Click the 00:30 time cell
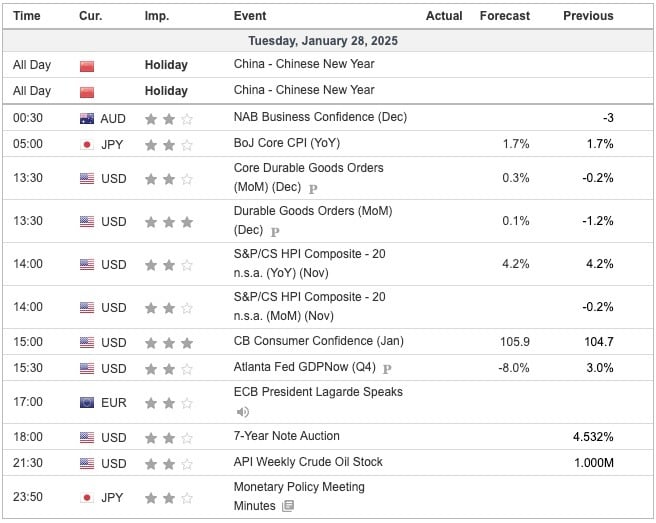 [x=28, y=118]
